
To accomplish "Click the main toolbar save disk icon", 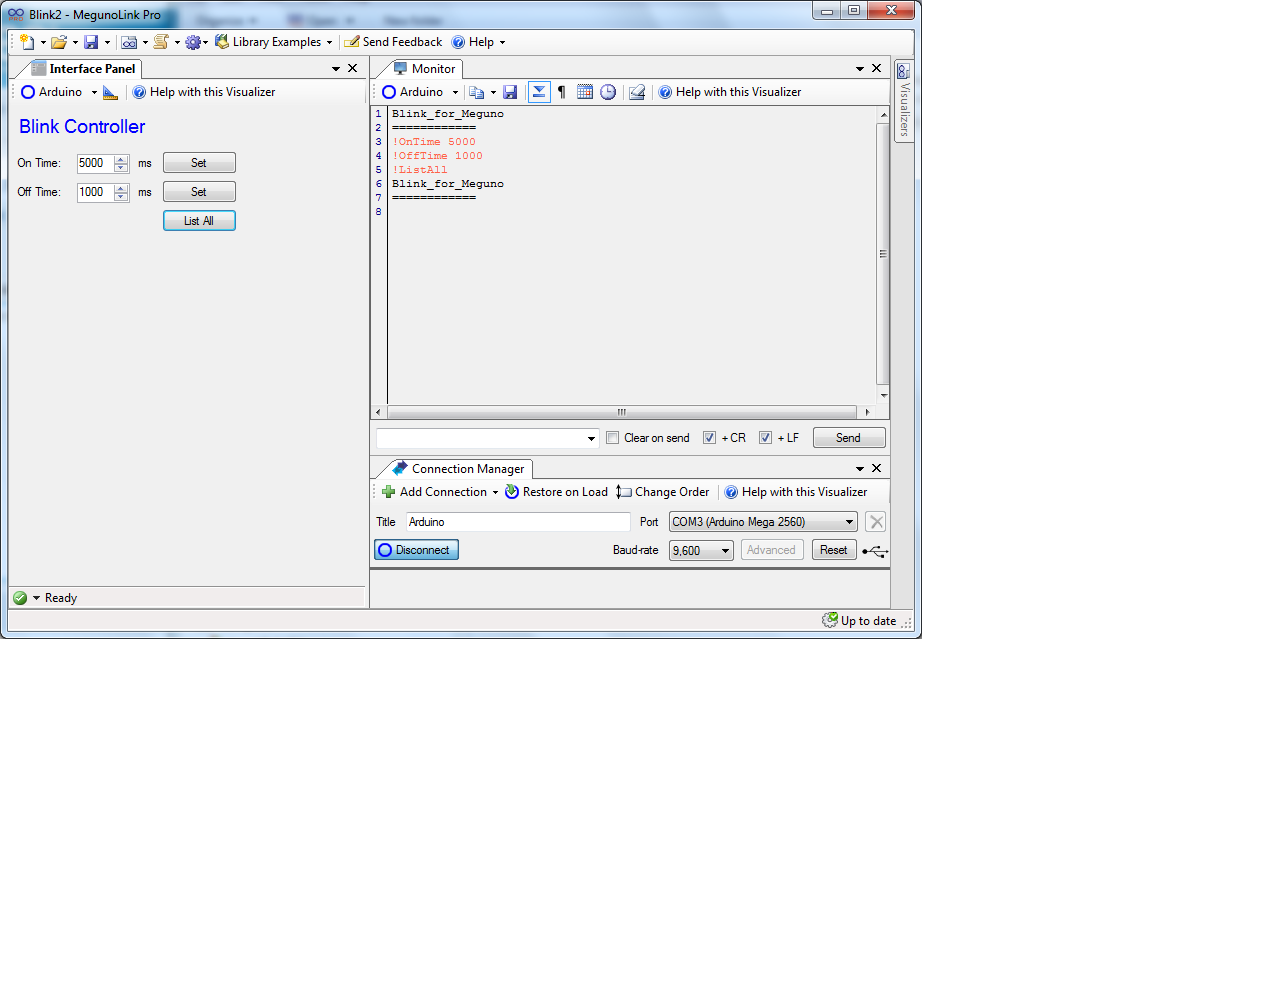I will tap(91, 42).
